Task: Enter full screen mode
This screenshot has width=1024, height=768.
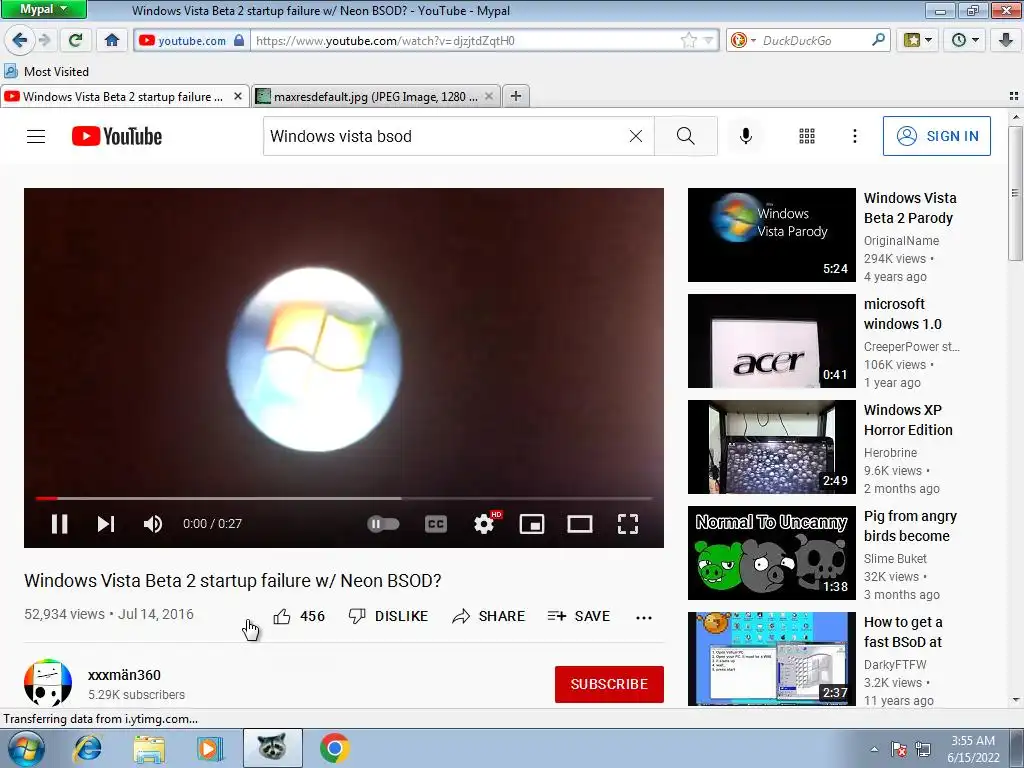Action: 628,524
